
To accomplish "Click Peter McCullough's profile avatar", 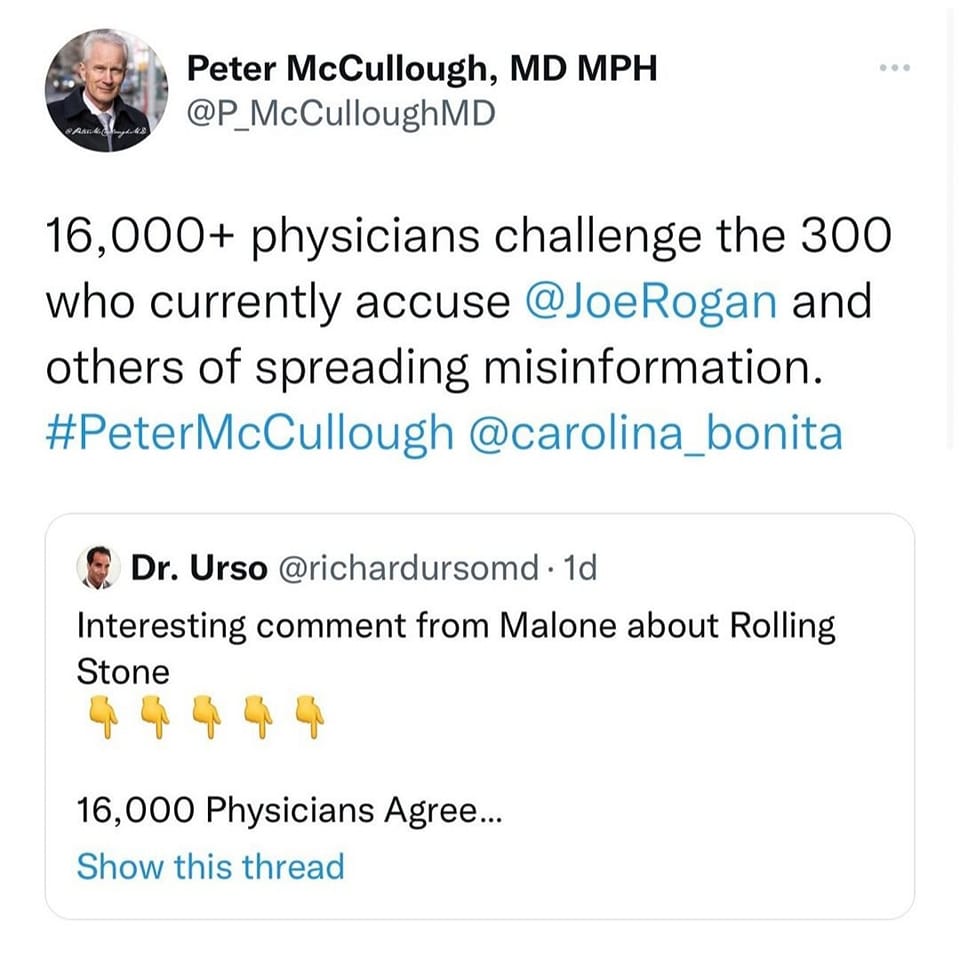I will click(107, 91).
